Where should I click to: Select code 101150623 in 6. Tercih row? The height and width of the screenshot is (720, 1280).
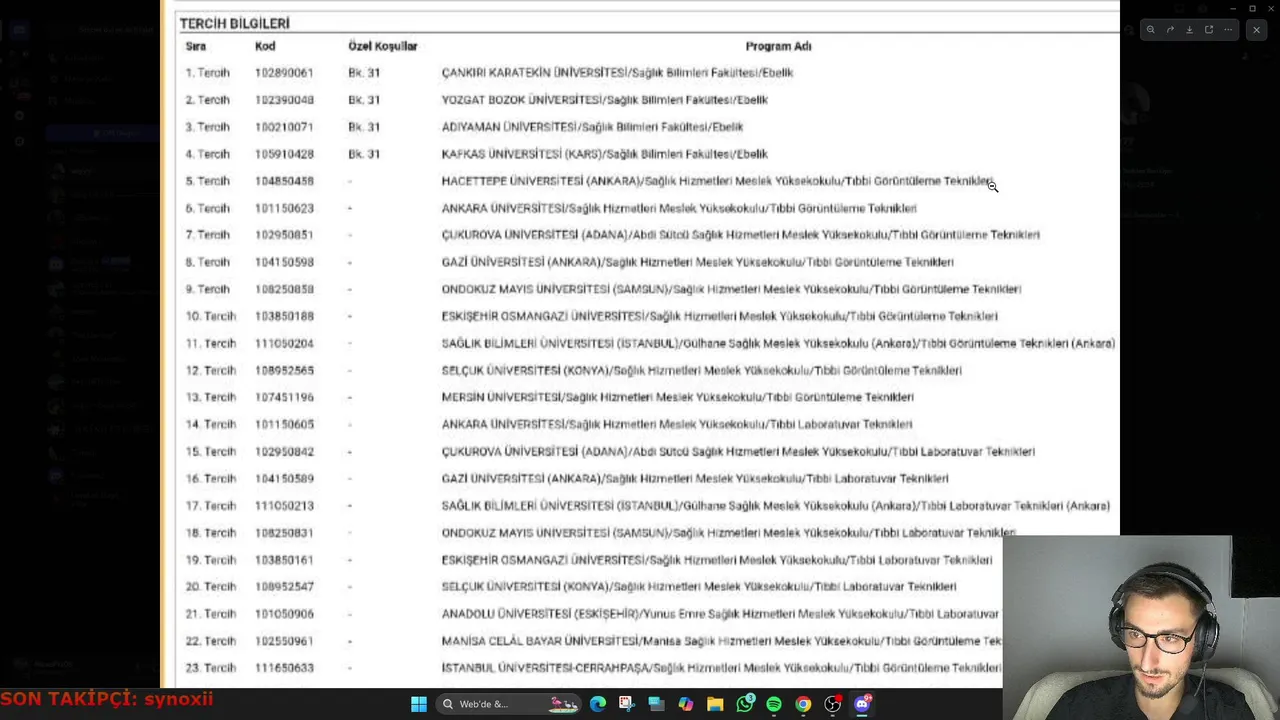[284, 208]
